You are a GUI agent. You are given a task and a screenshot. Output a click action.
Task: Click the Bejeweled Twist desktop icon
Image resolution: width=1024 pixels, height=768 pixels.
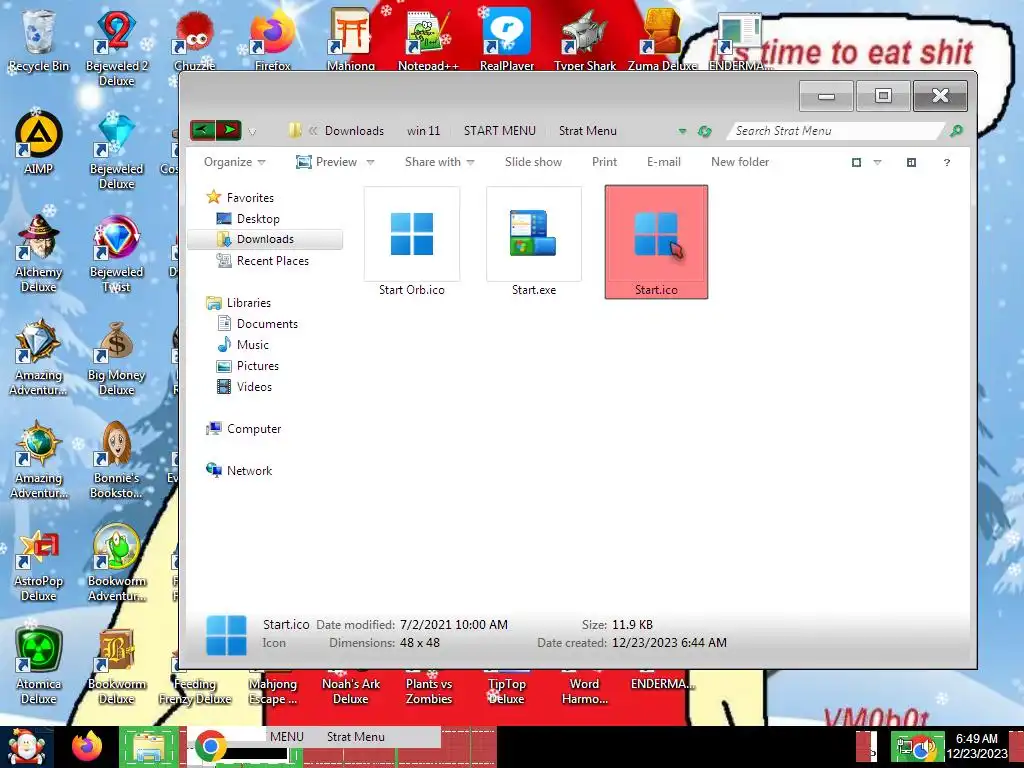coord(116,253)
